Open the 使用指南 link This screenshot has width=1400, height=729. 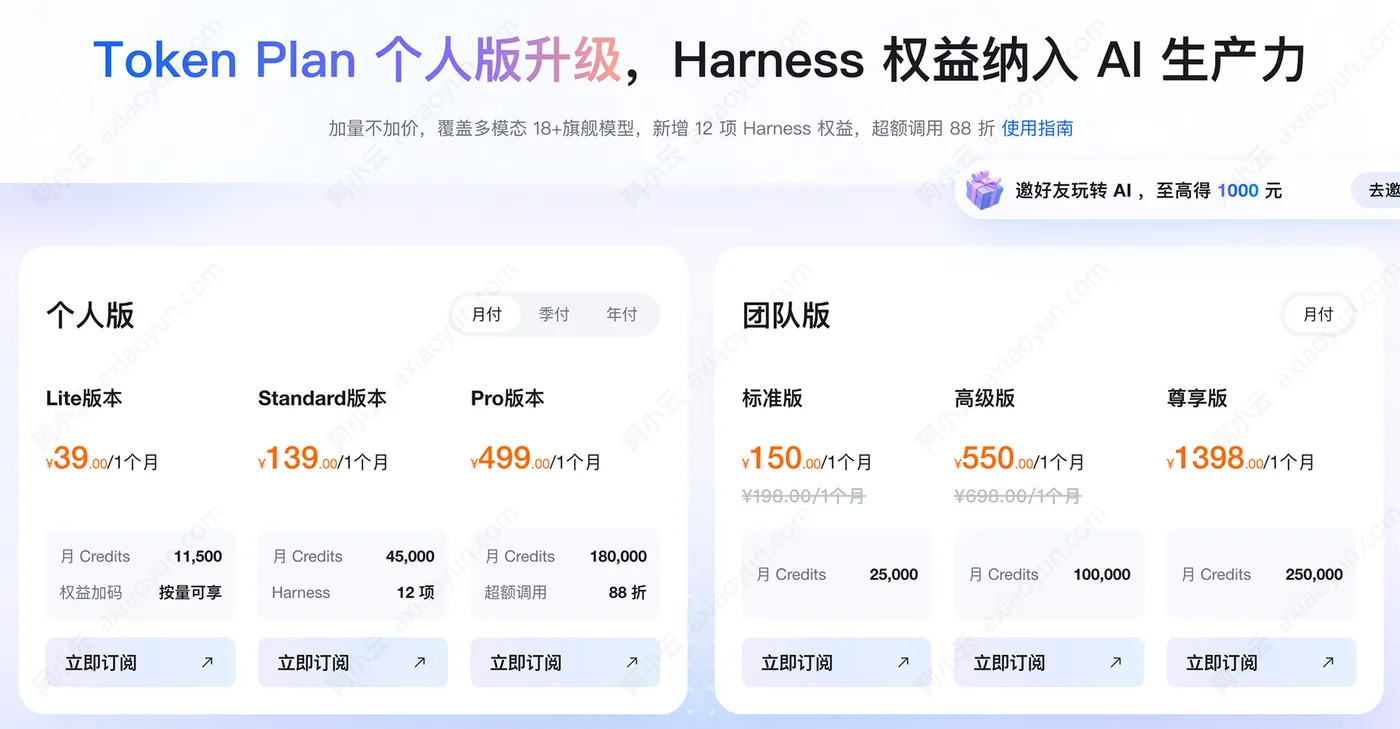pyautogui.click(x=1037, y=128)
